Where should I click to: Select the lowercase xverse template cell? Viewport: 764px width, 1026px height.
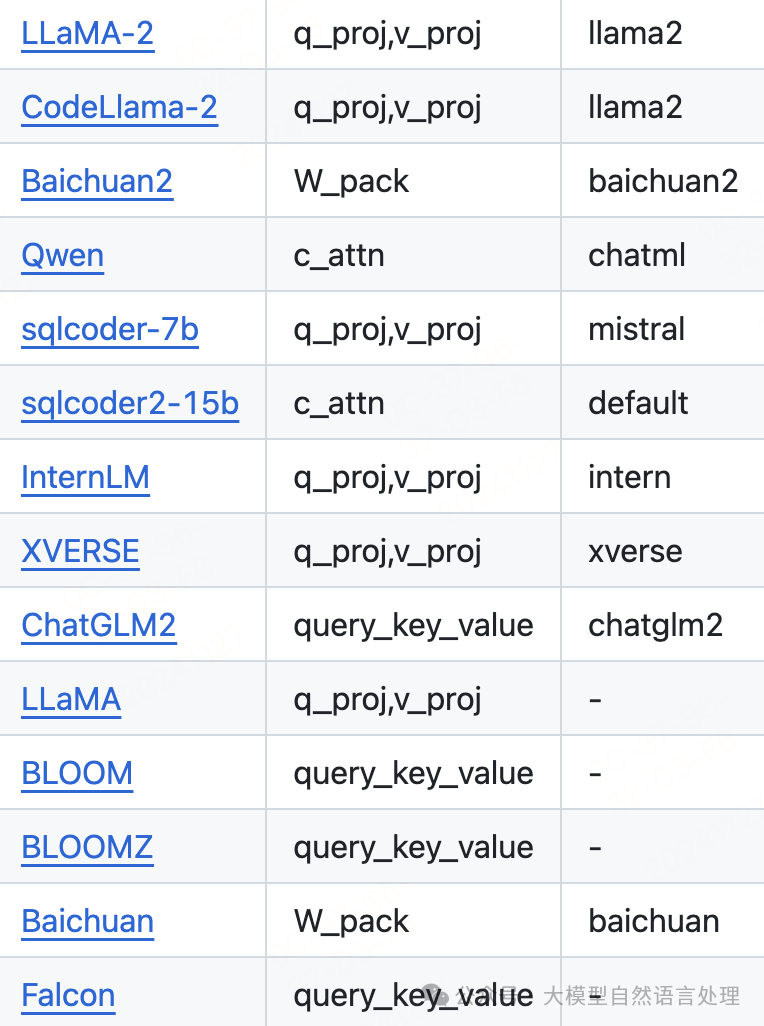pyautogui.click(x=635, y=552)
